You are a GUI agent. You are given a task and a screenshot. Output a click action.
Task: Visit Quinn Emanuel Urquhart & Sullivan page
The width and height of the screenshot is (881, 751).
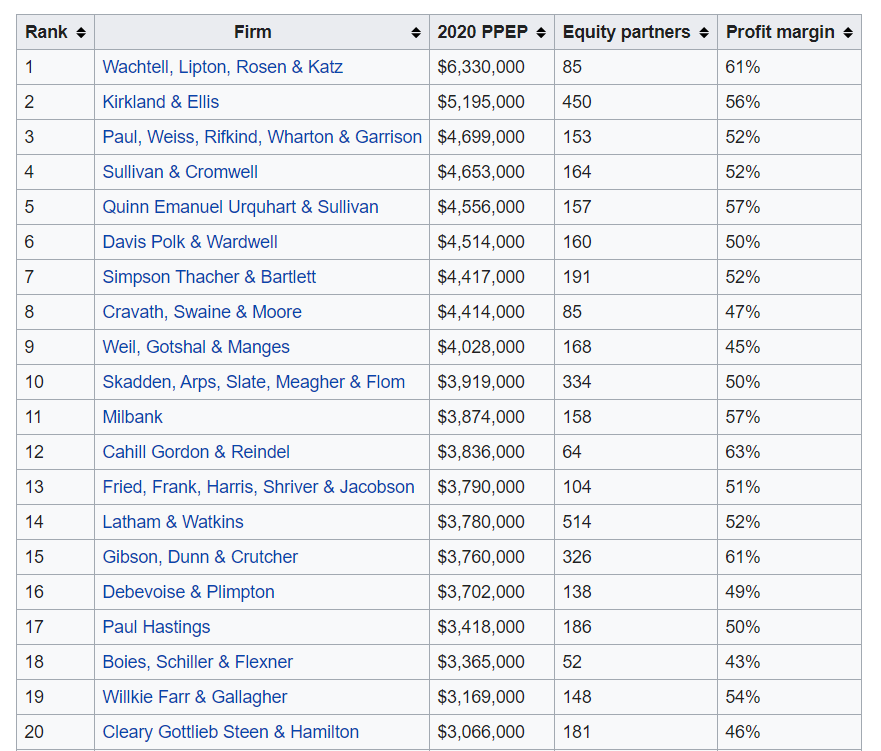coord(240,207)
